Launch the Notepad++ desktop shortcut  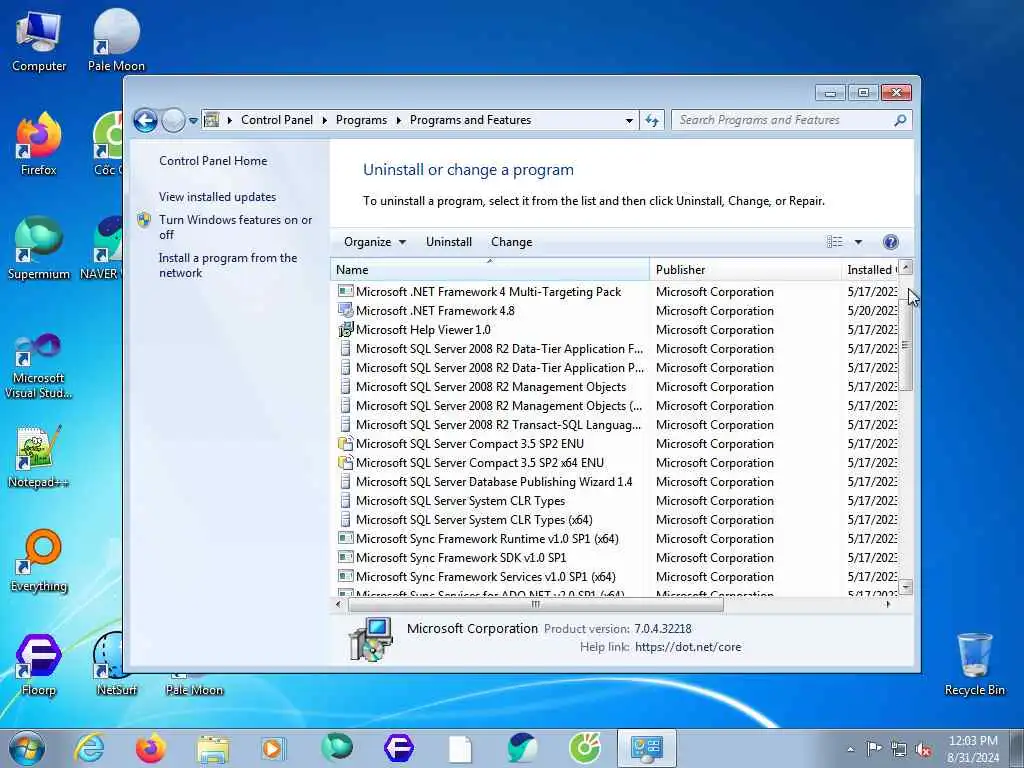(x=39, y=457)
